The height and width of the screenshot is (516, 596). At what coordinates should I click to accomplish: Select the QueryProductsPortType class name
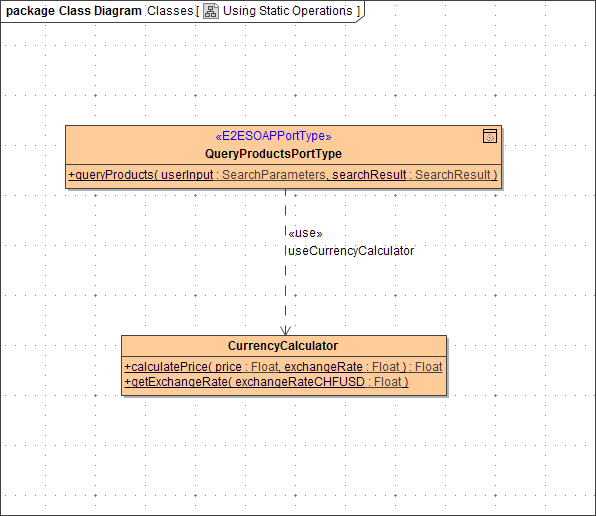(x=273, y=154)
